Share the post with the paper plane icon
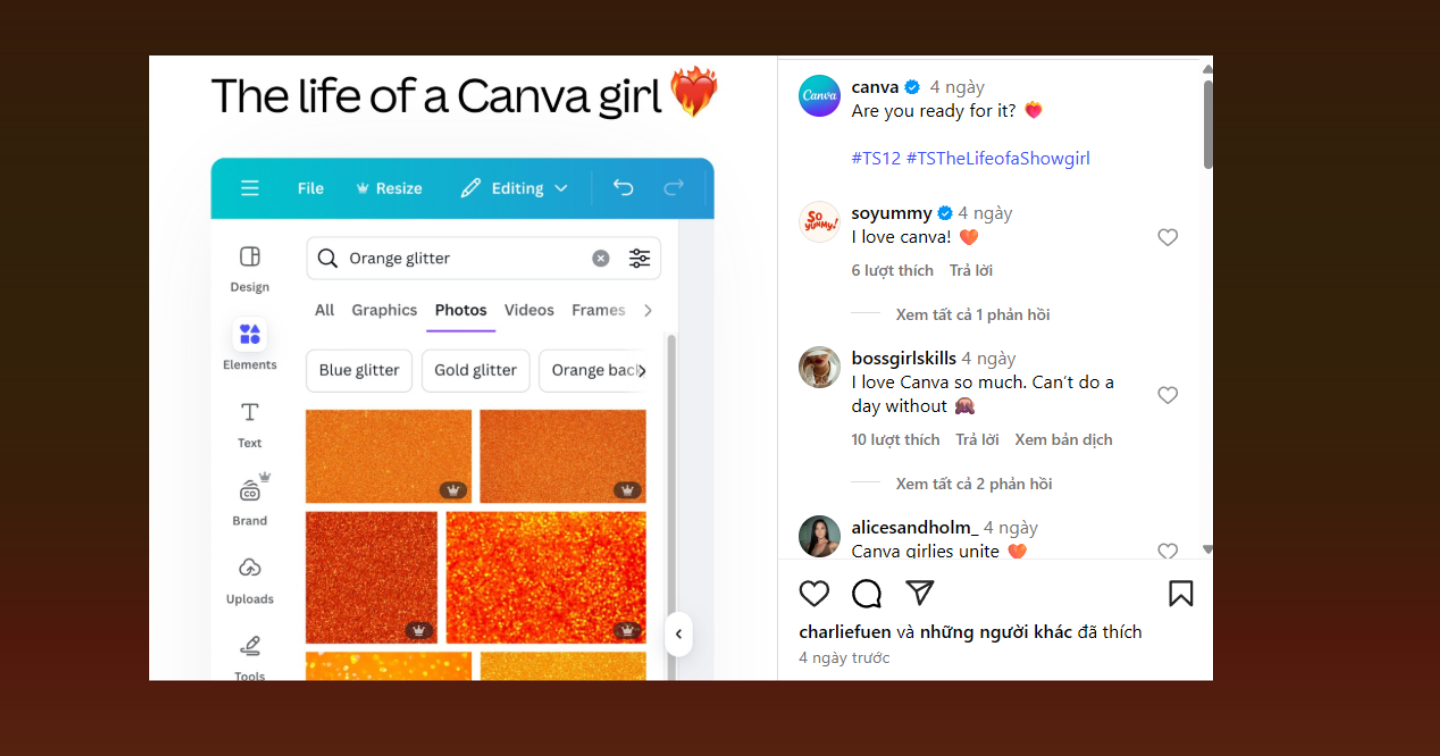 (x=919, y=593)
